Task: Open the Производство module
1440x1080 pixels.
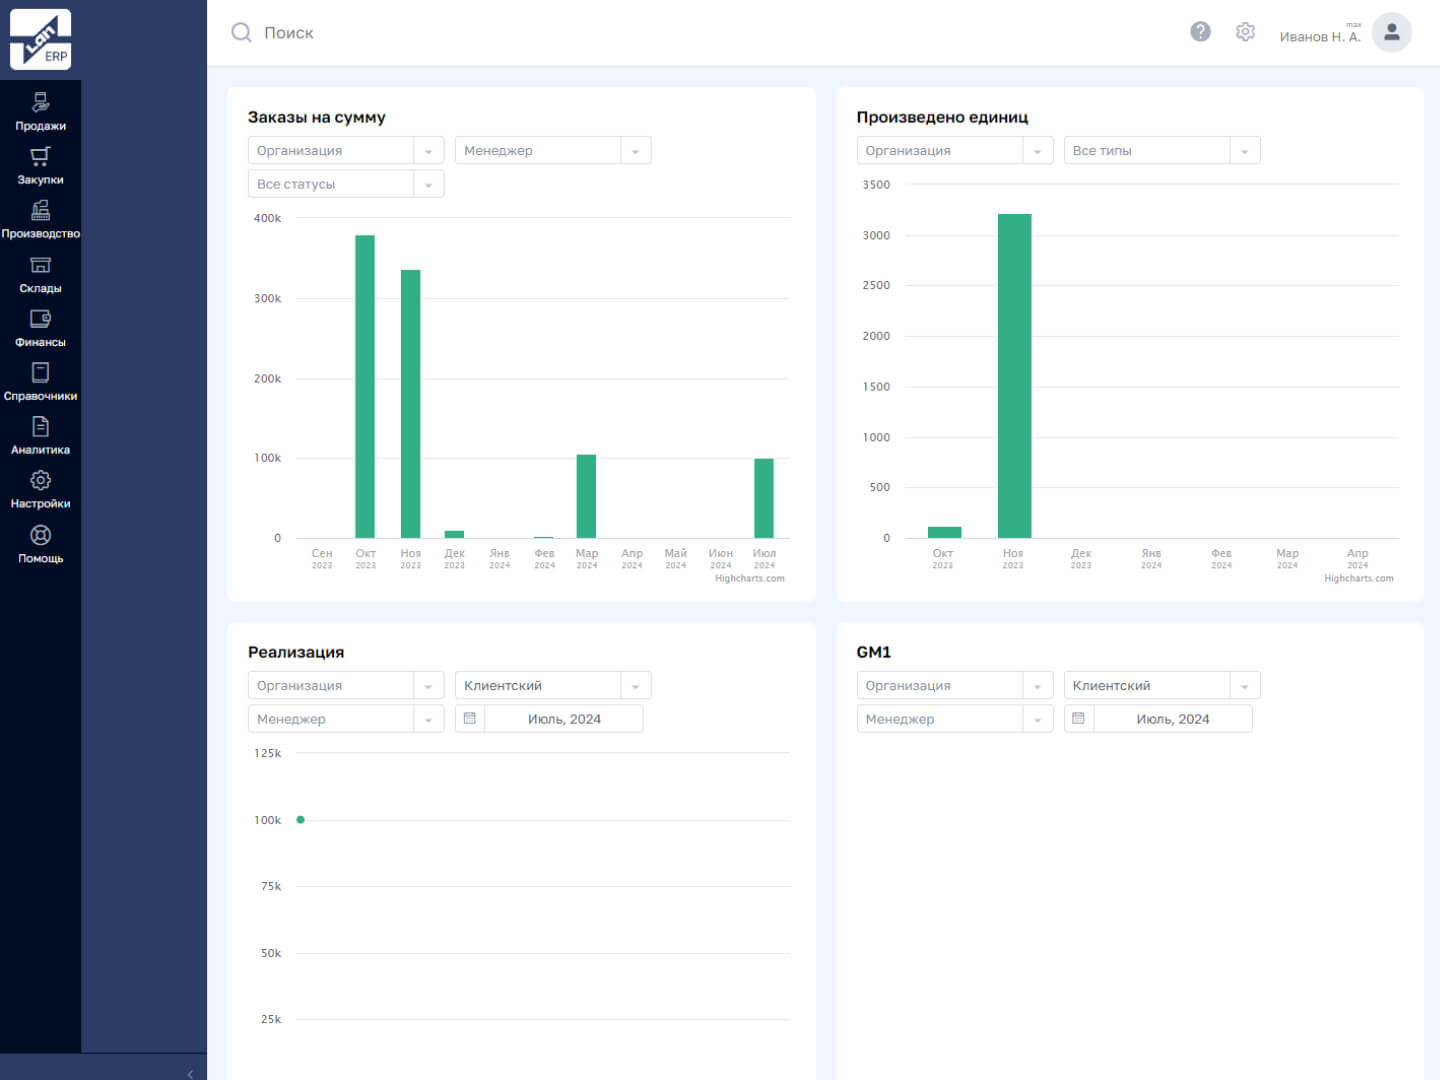Action: click(40, 220)
